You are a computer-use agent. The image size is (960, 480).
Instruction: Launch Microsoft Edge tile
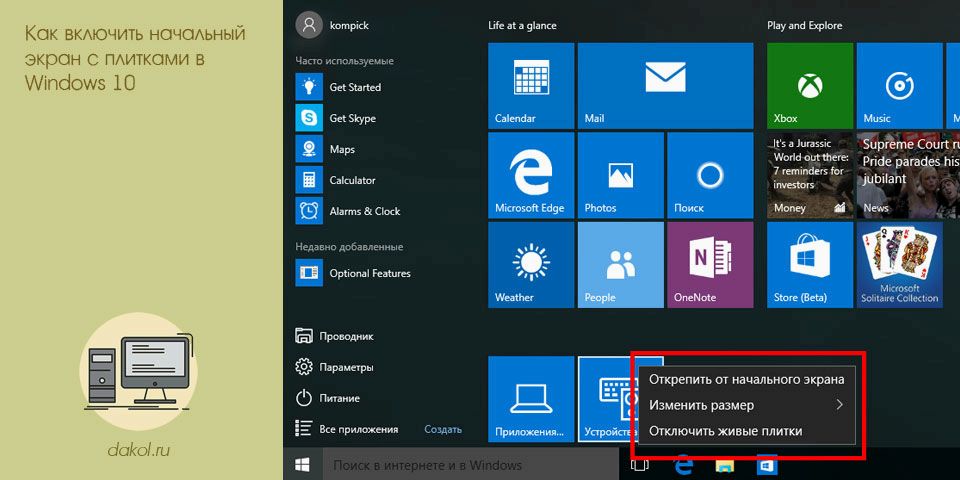(x=531, y=175)
